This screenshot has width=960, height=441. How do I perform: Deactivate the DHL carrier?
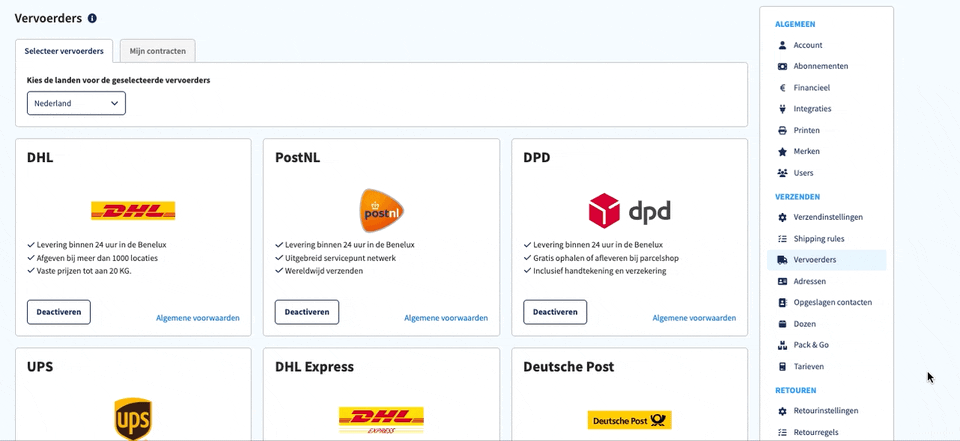(x=59, y=312)
